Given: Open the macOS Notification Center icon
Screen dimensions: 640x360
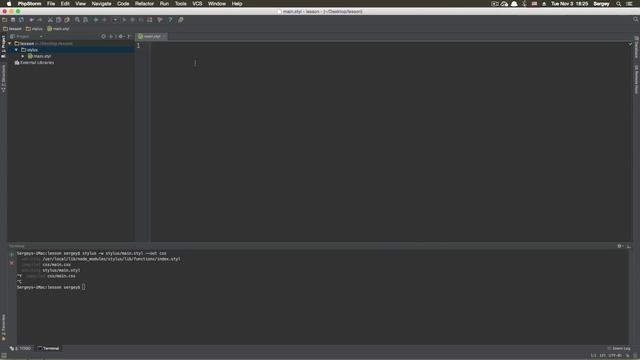Looking at the screenshot, I should (x=629, y=4).
